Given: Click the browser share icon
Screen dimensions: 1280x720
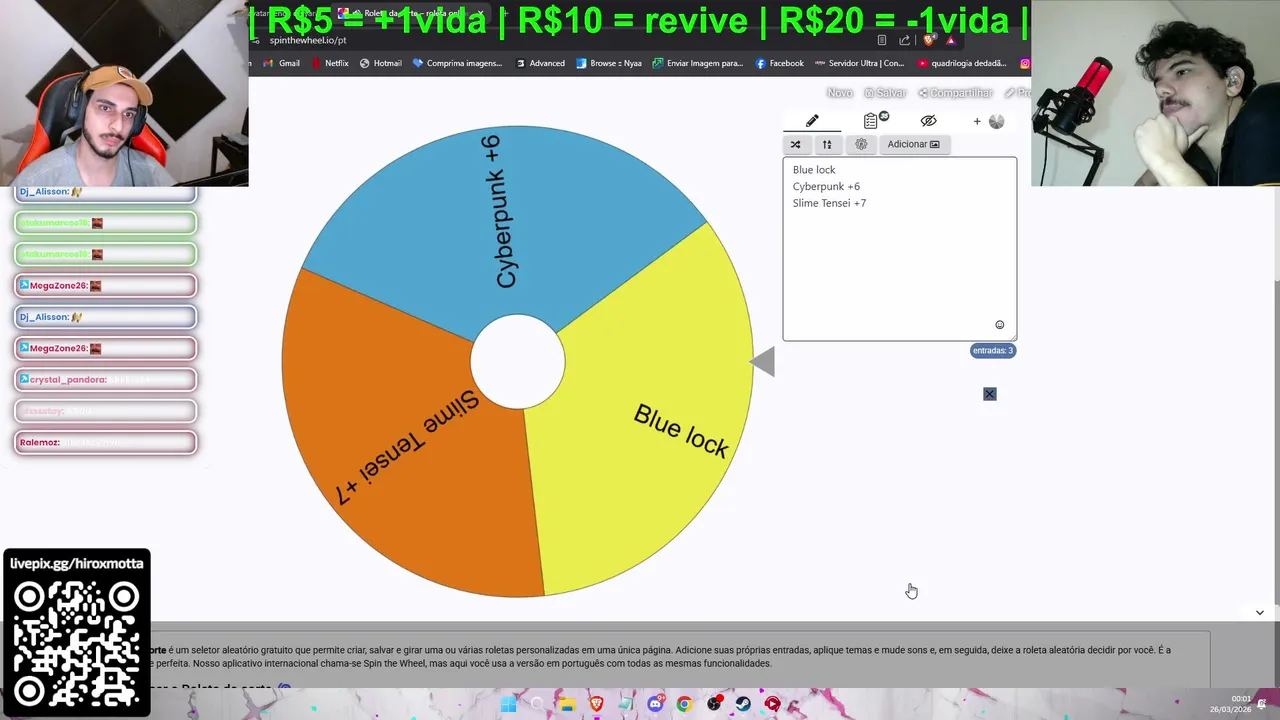Looking at the screenshot, I should coord(905,40).
